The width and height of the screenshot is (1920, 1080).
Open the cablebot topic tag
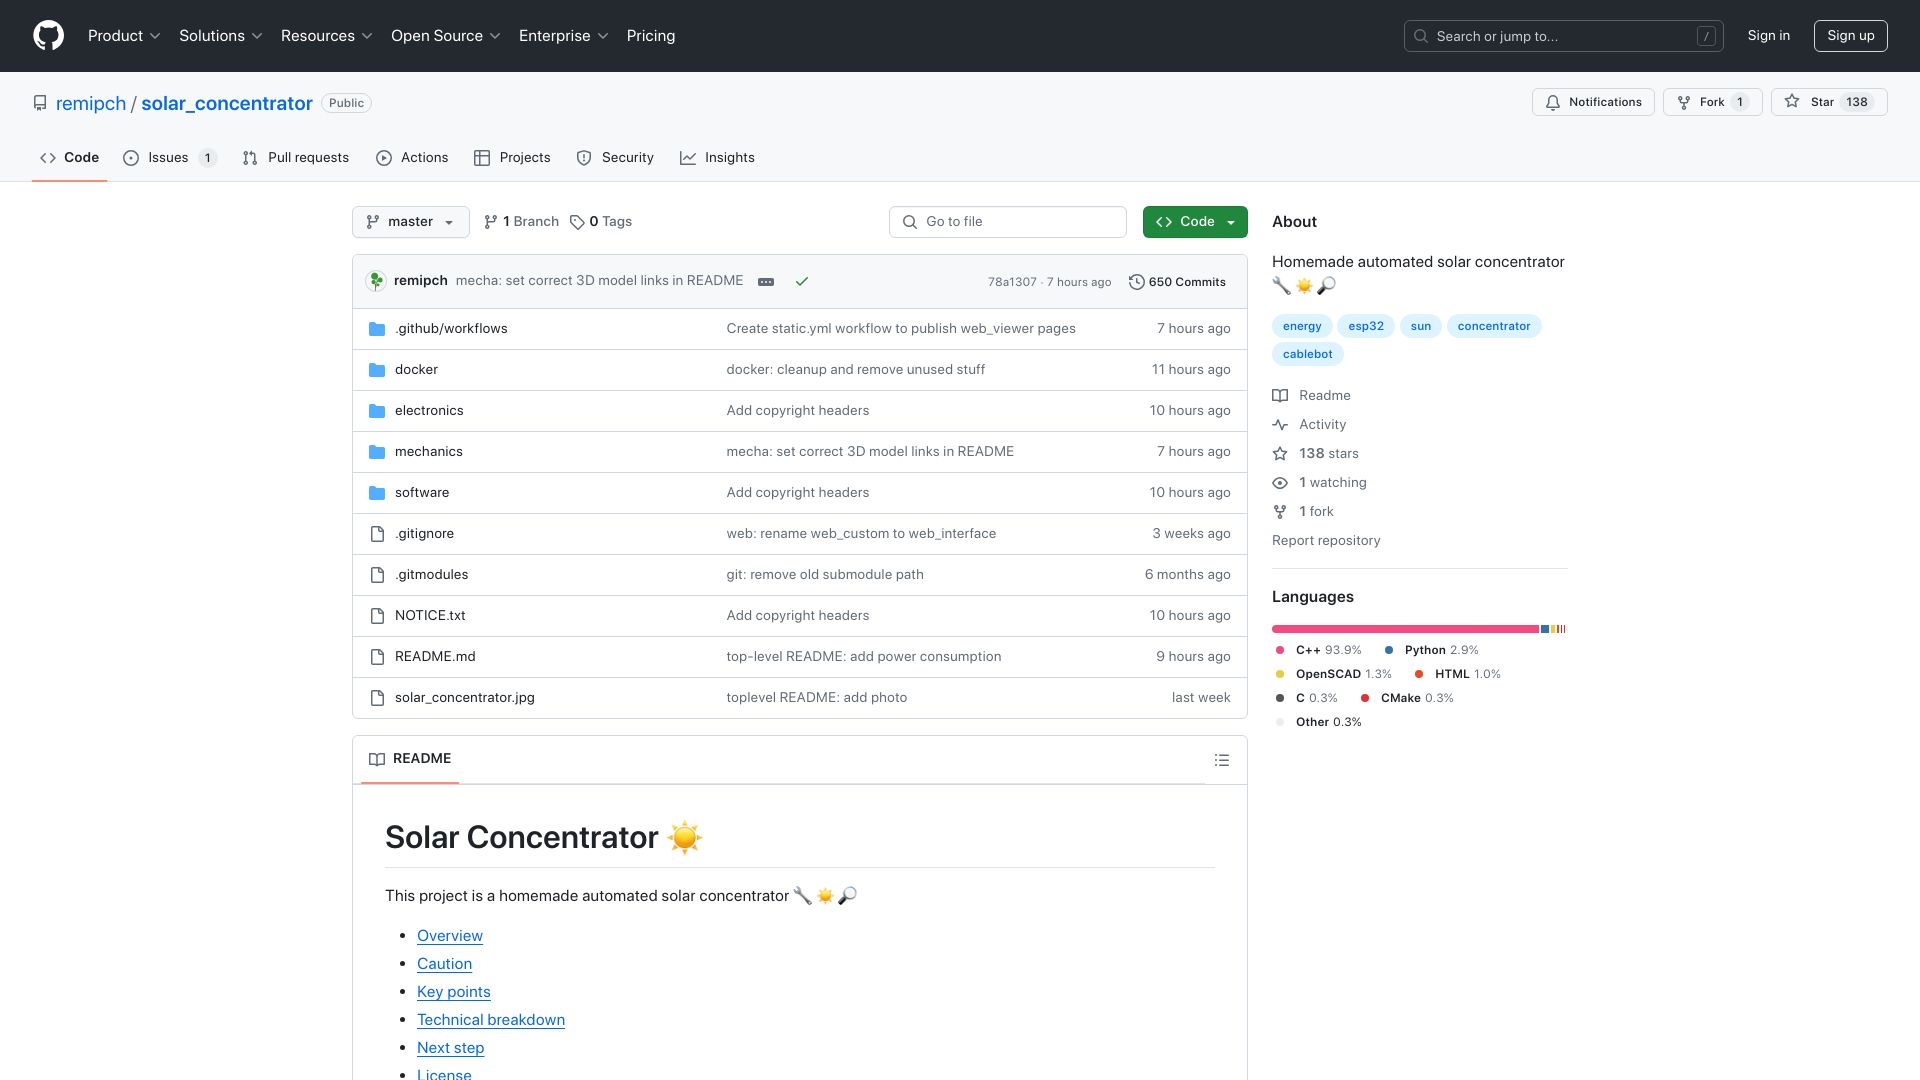point(1308,354)
